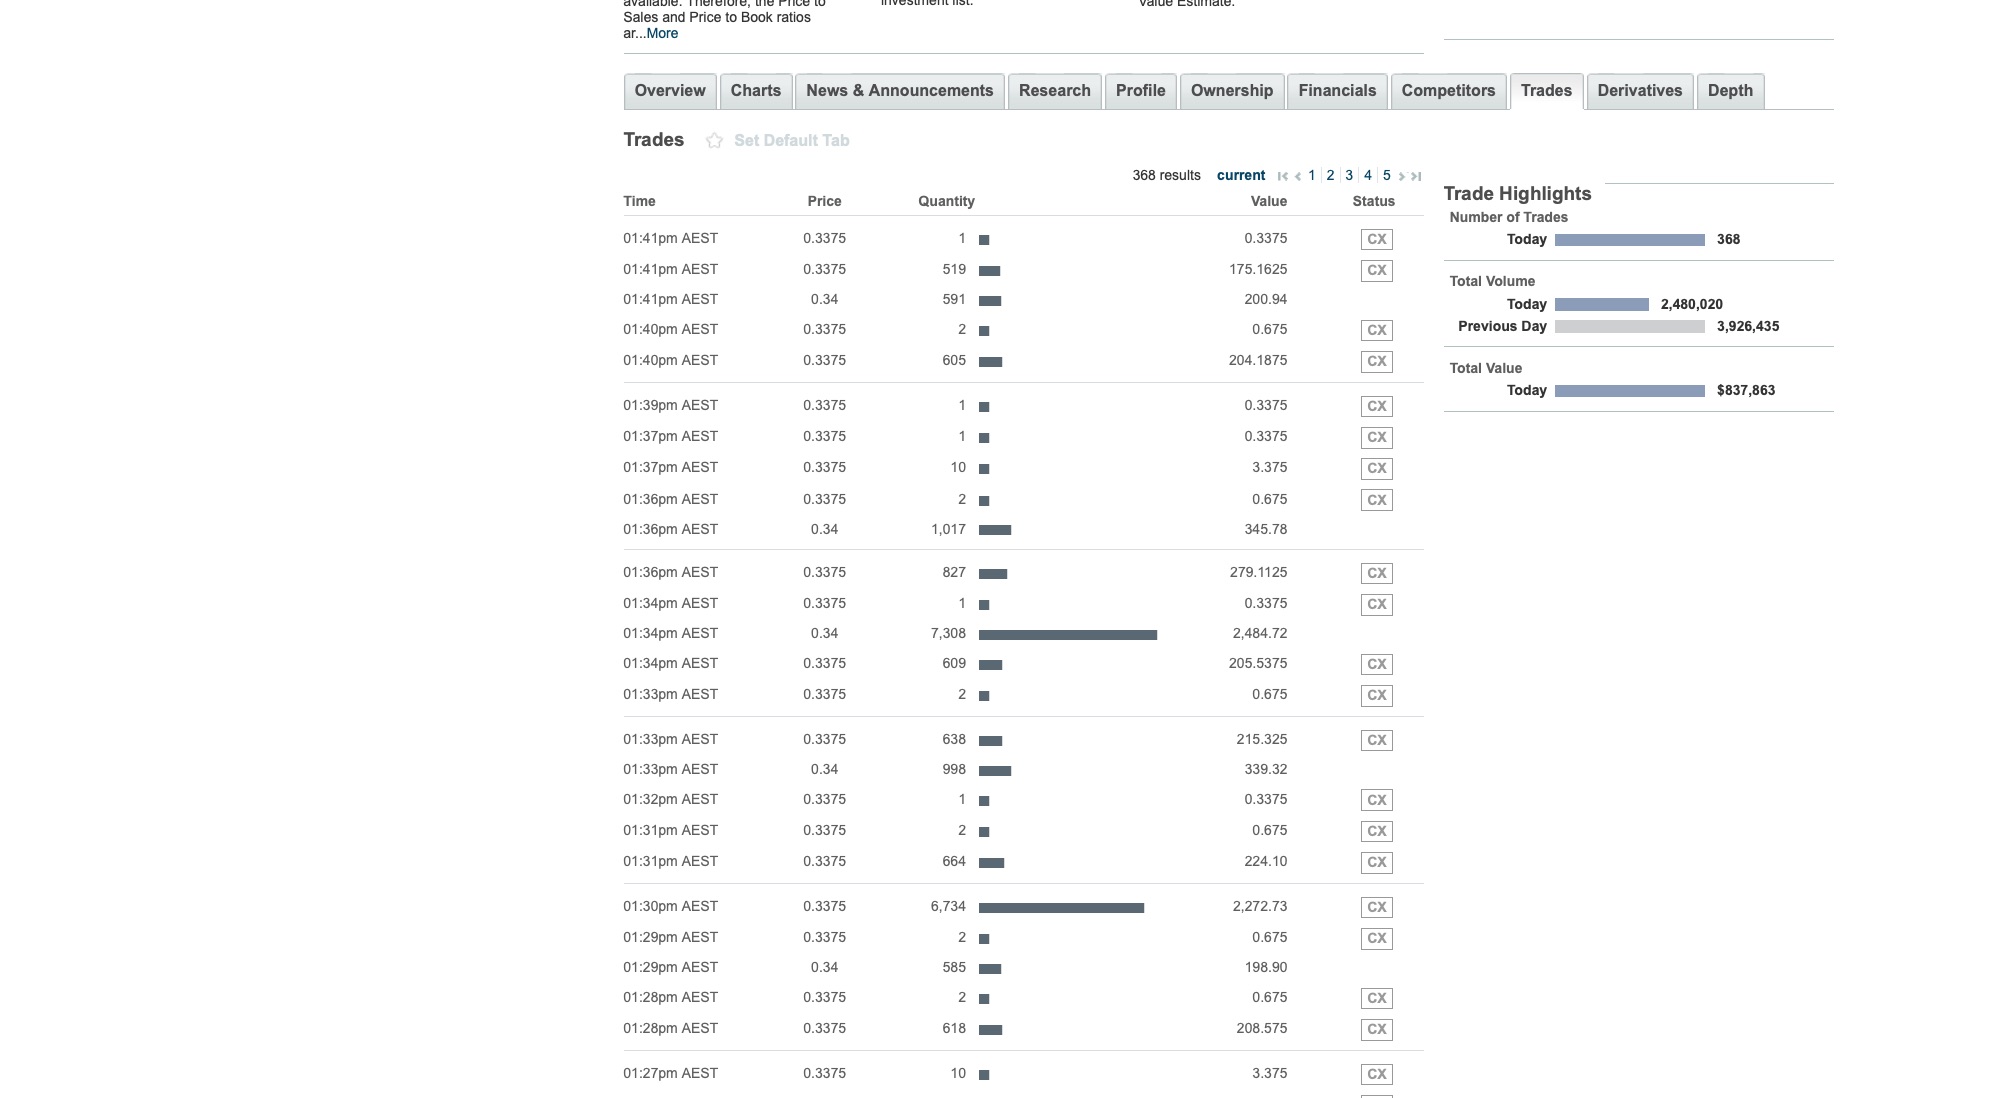
Task: Jump to last page of trade results
Action: tap(1416, 176)
